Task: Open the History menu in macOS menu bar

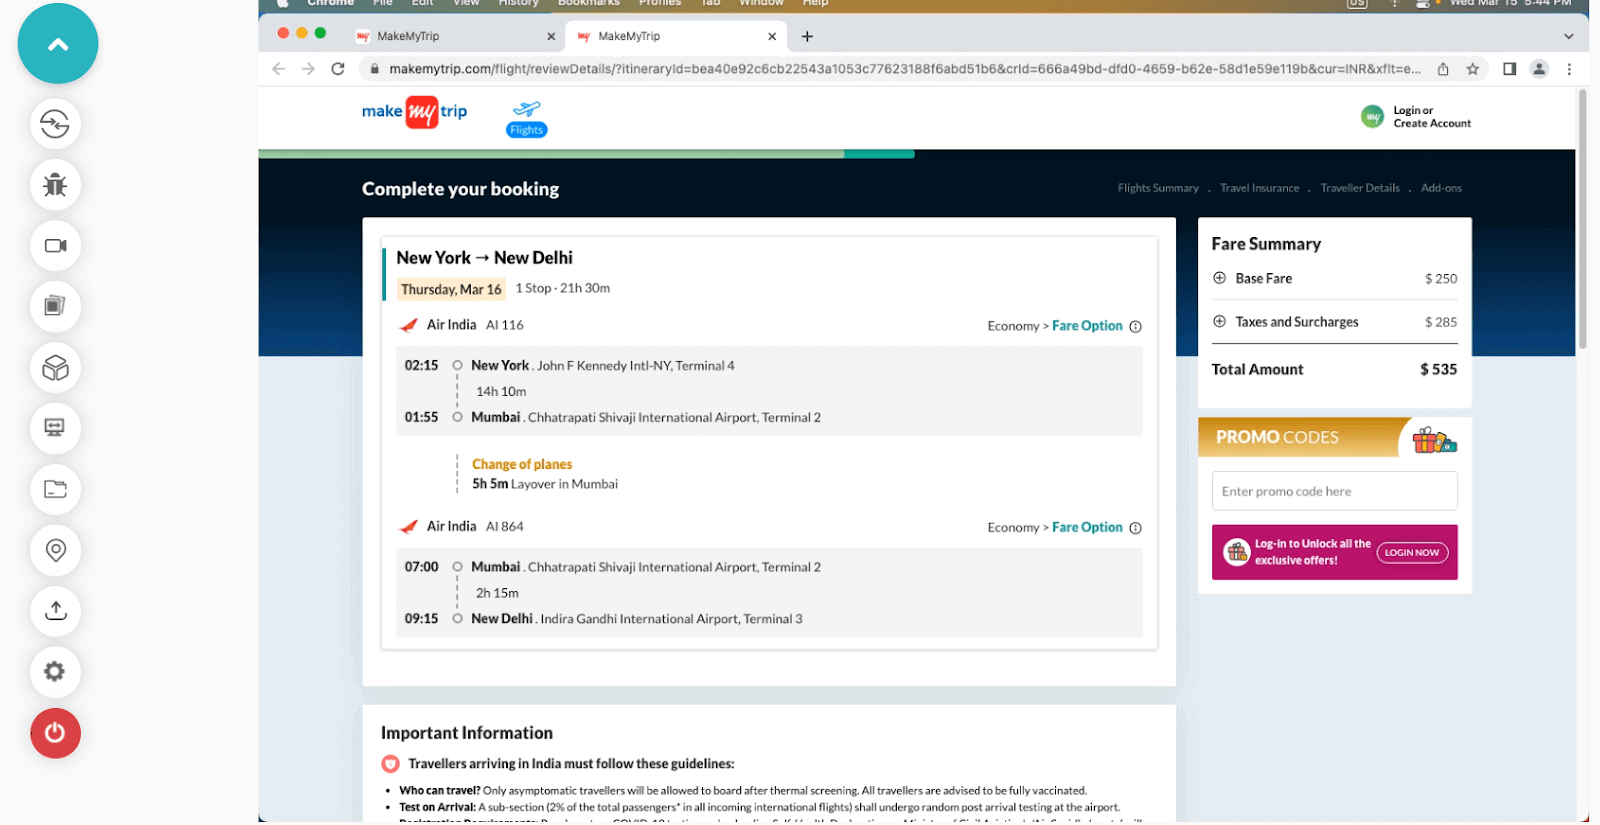Action: pyautogui.click(x=518, y=3)
